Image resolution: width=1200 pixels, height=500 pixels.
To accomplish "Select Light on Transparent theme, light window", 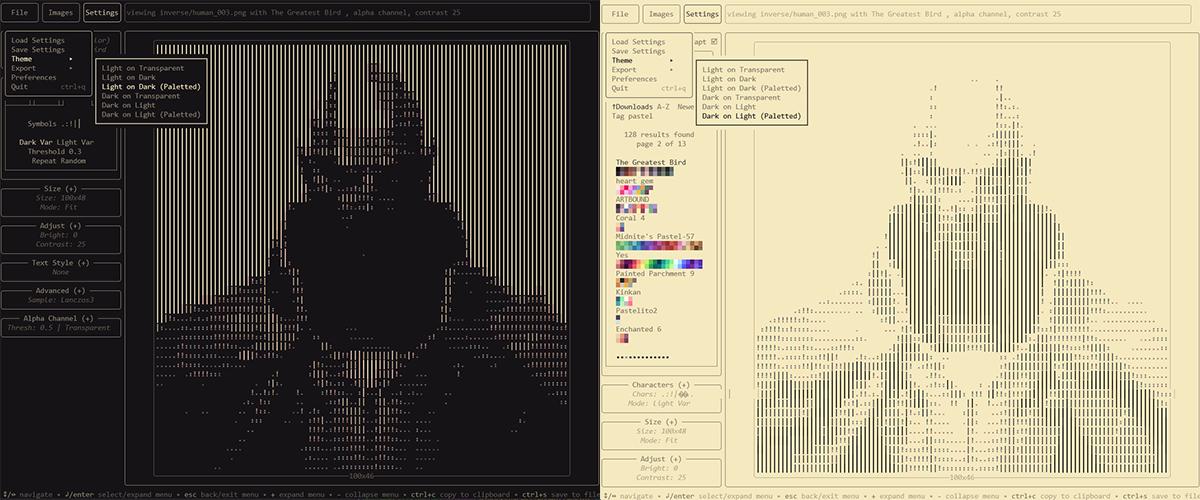I will click(x=744, y=70).
